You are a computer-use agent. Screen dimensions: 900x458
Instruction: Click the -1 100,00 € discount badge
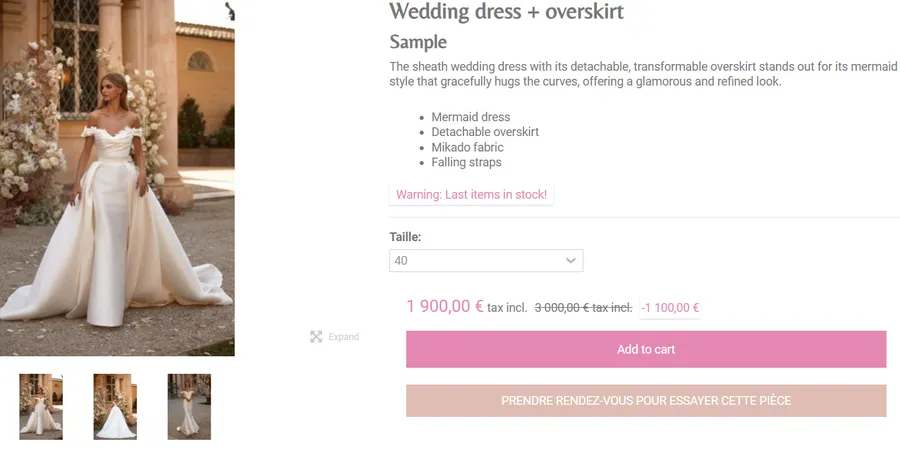(670, 308)
